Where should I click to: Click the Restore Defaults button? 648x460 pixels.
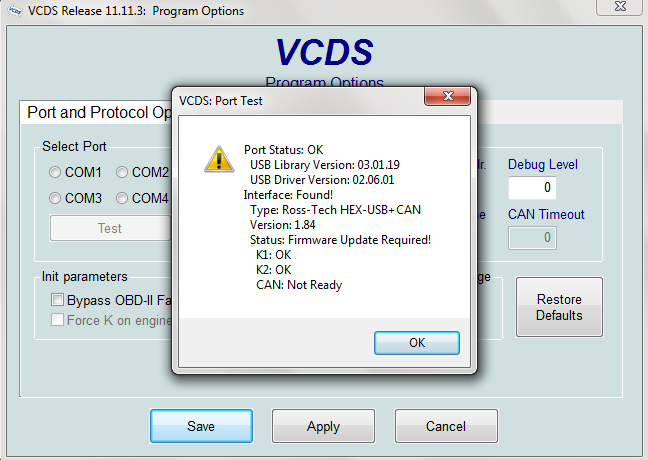[559, 307]
